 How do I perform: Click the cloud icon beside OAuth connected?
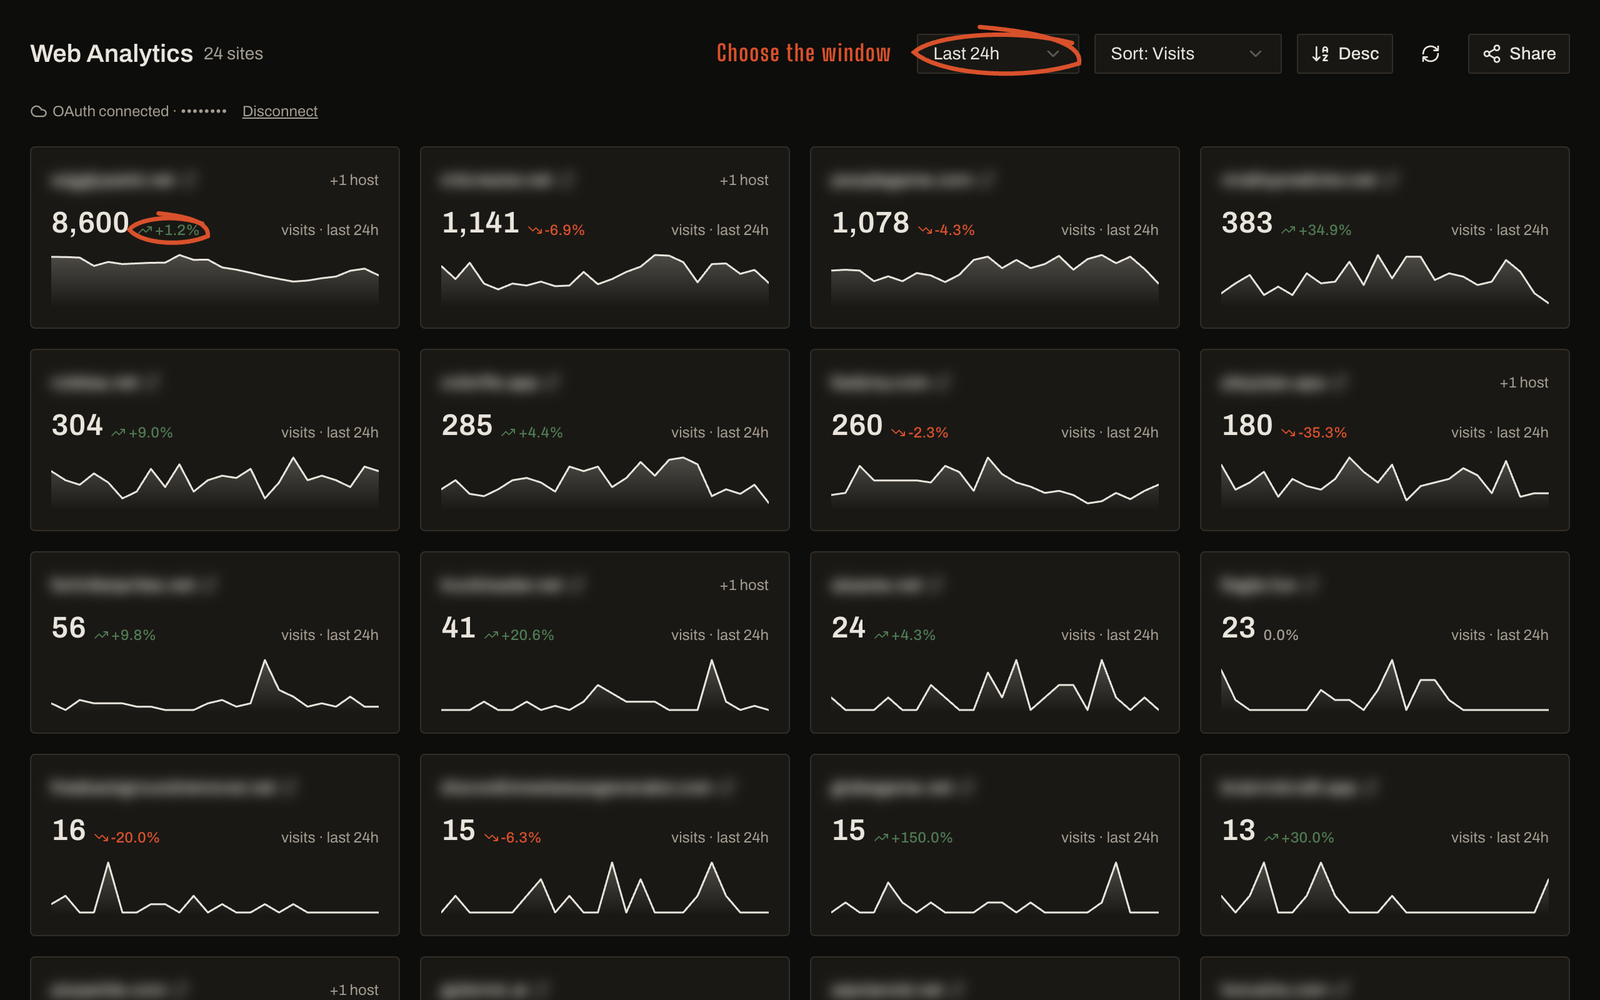(x=39, y=111)
